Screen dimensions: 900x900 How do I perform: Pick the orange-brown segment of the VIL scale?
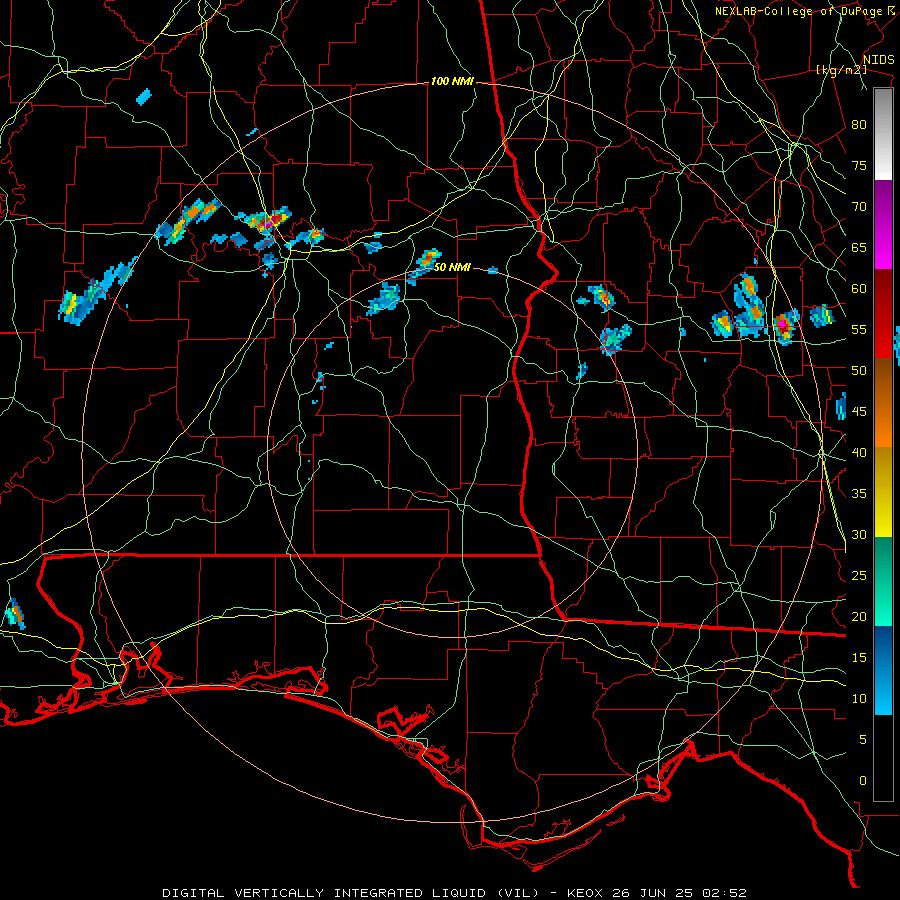[x=883, y=403]
